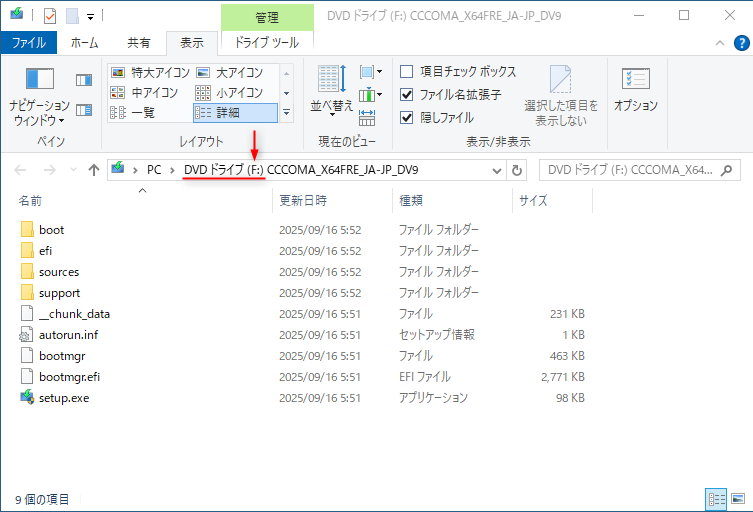
Task: Toggle Item check boxes (項目チェック ボックス)
Action: click(x=407, y=72)
